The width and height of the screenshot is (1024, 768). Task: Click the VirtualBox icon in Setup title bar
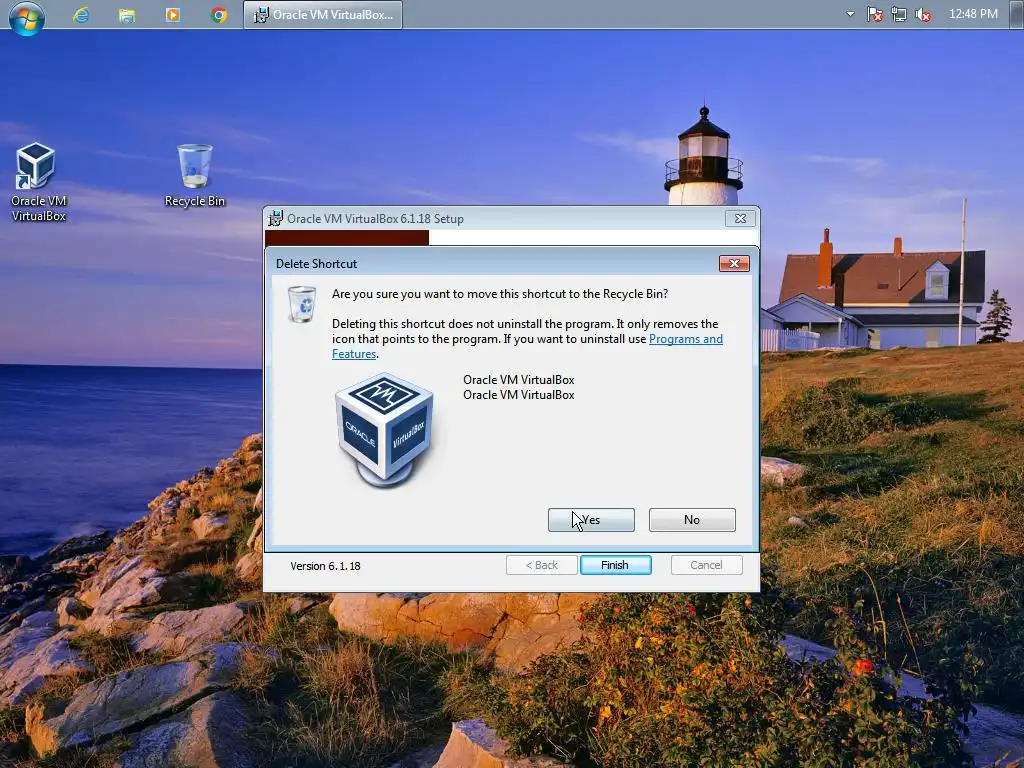point(276,218)
